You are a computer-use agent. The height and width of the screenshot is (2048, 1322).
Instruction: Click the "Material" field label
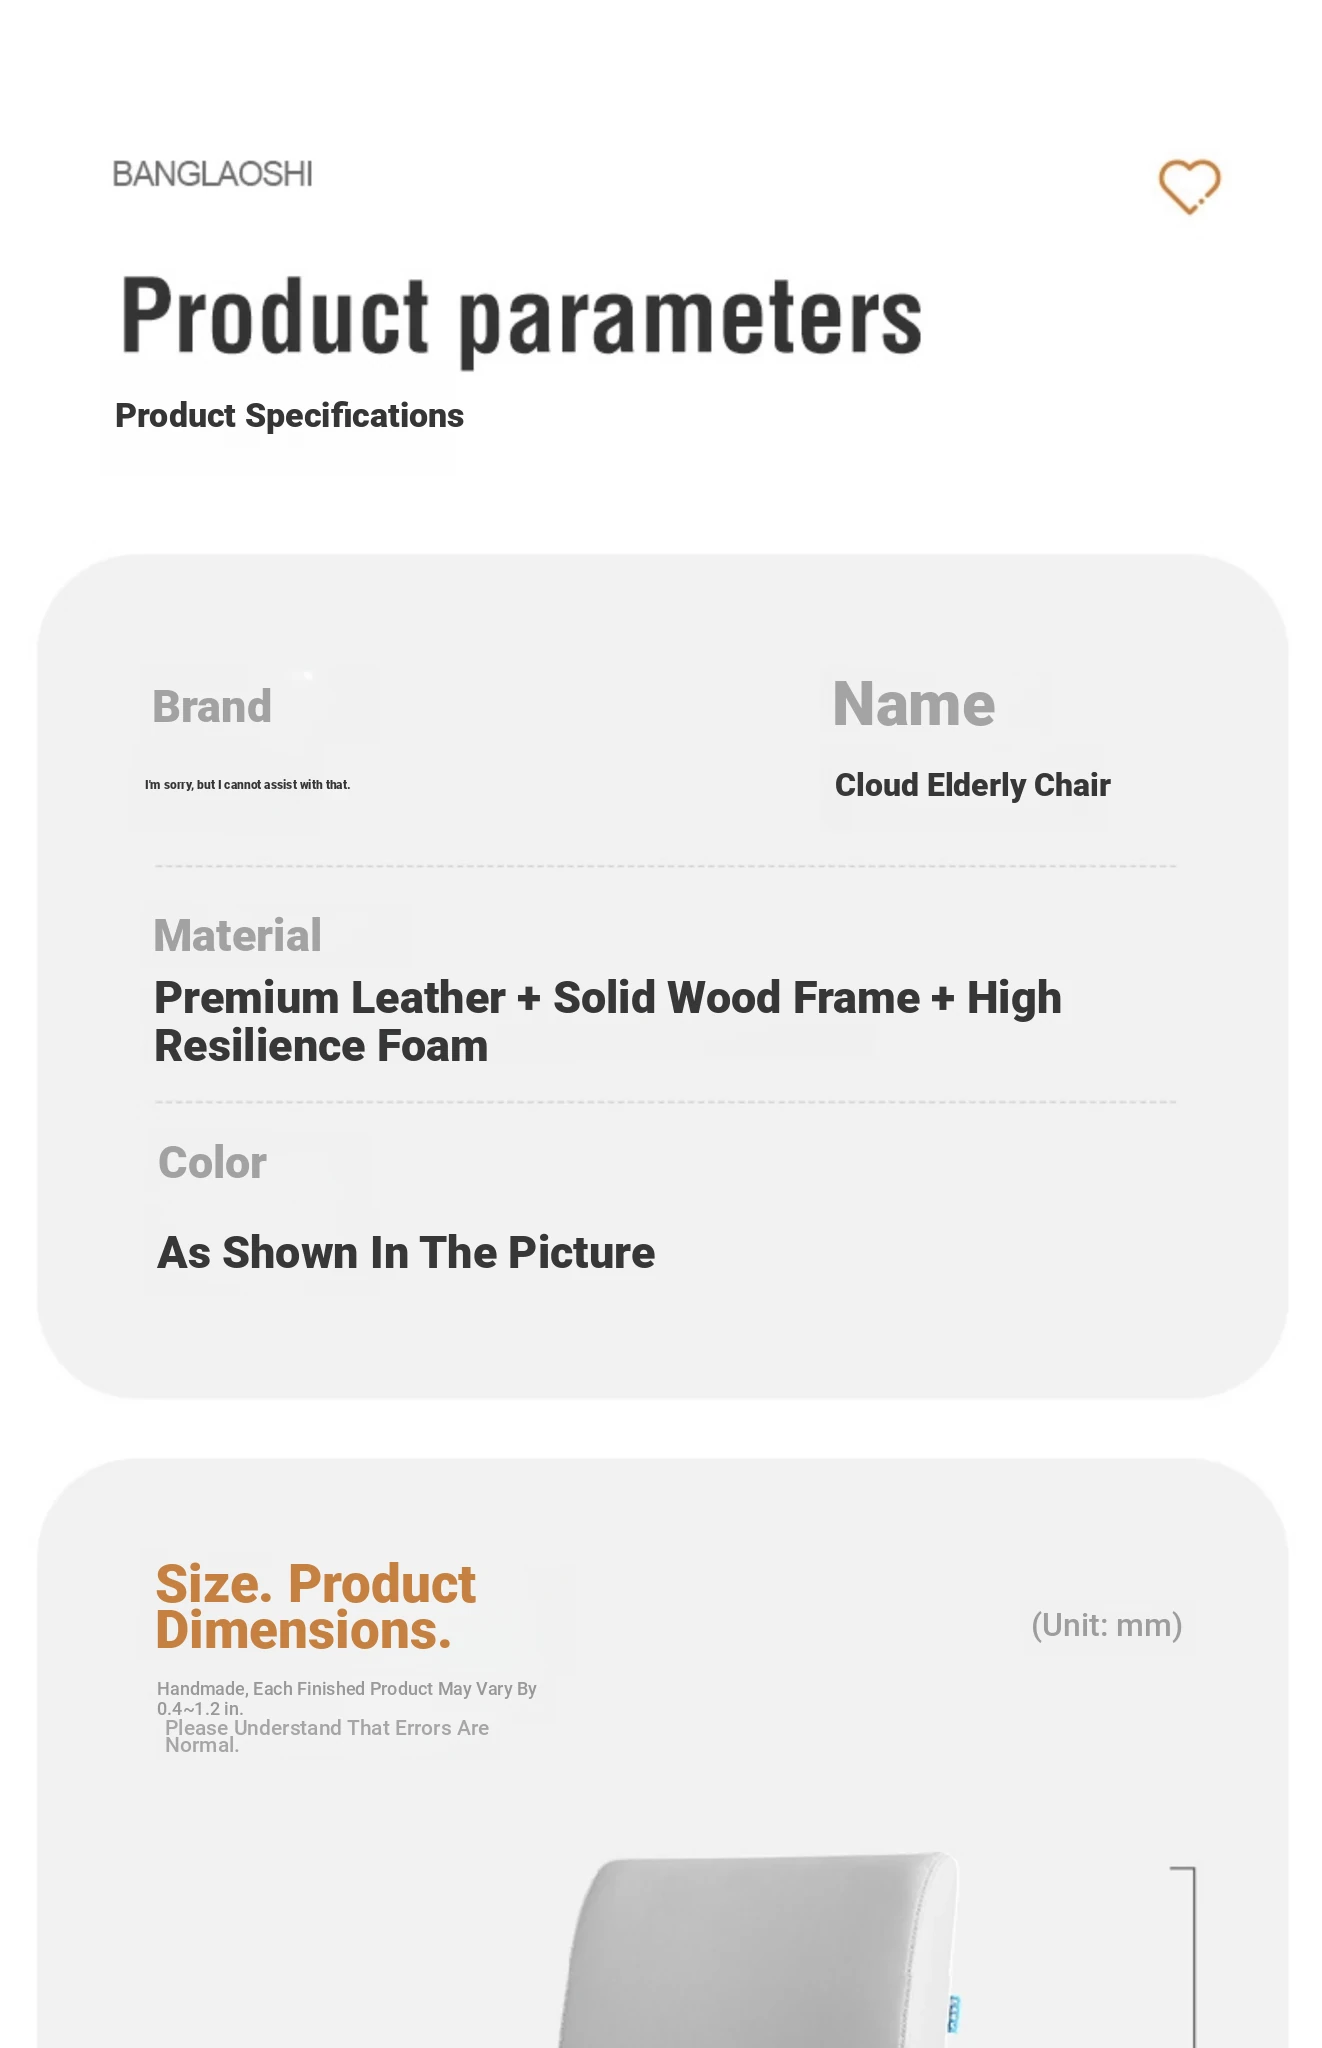[x=237, y=936]
